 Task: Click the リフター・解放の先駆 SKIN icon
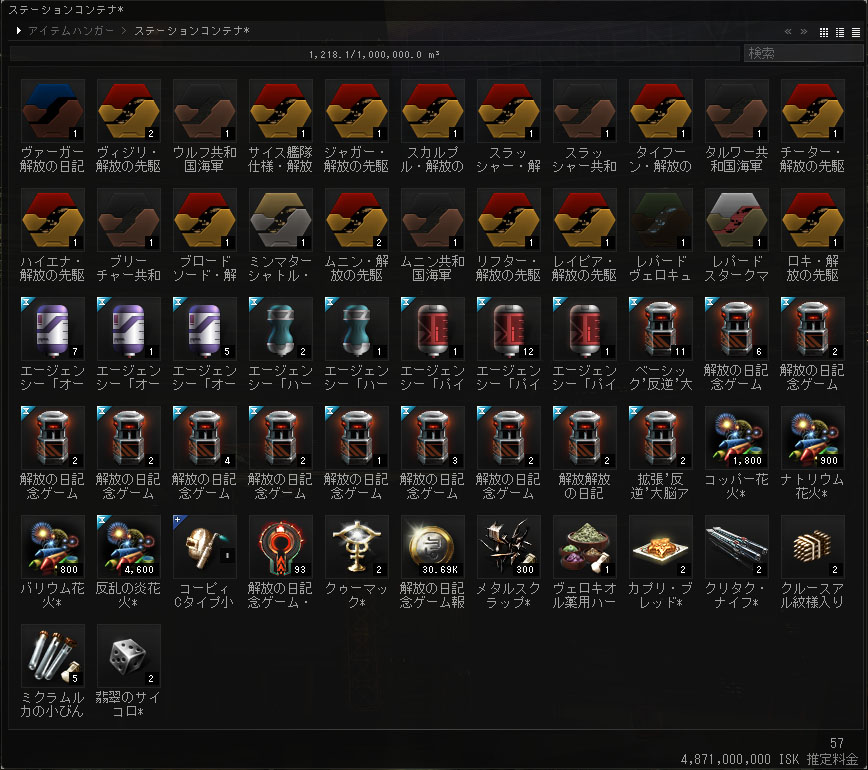tap(508, 220)
